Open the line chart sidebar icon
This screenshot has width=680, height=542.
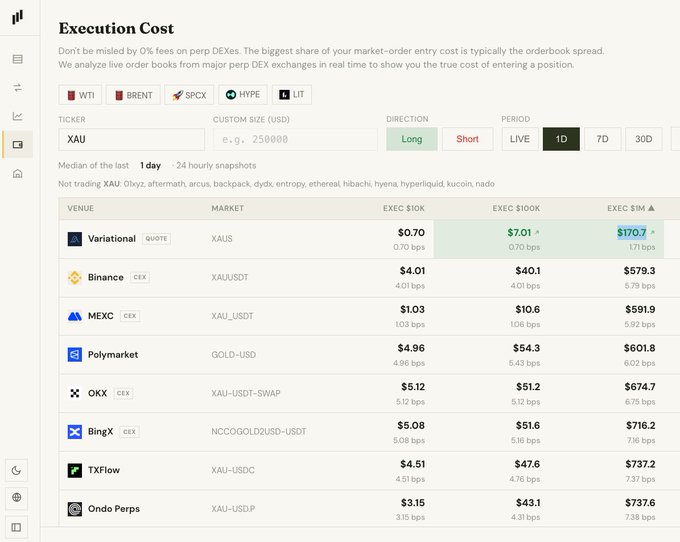tap(17, 116)
